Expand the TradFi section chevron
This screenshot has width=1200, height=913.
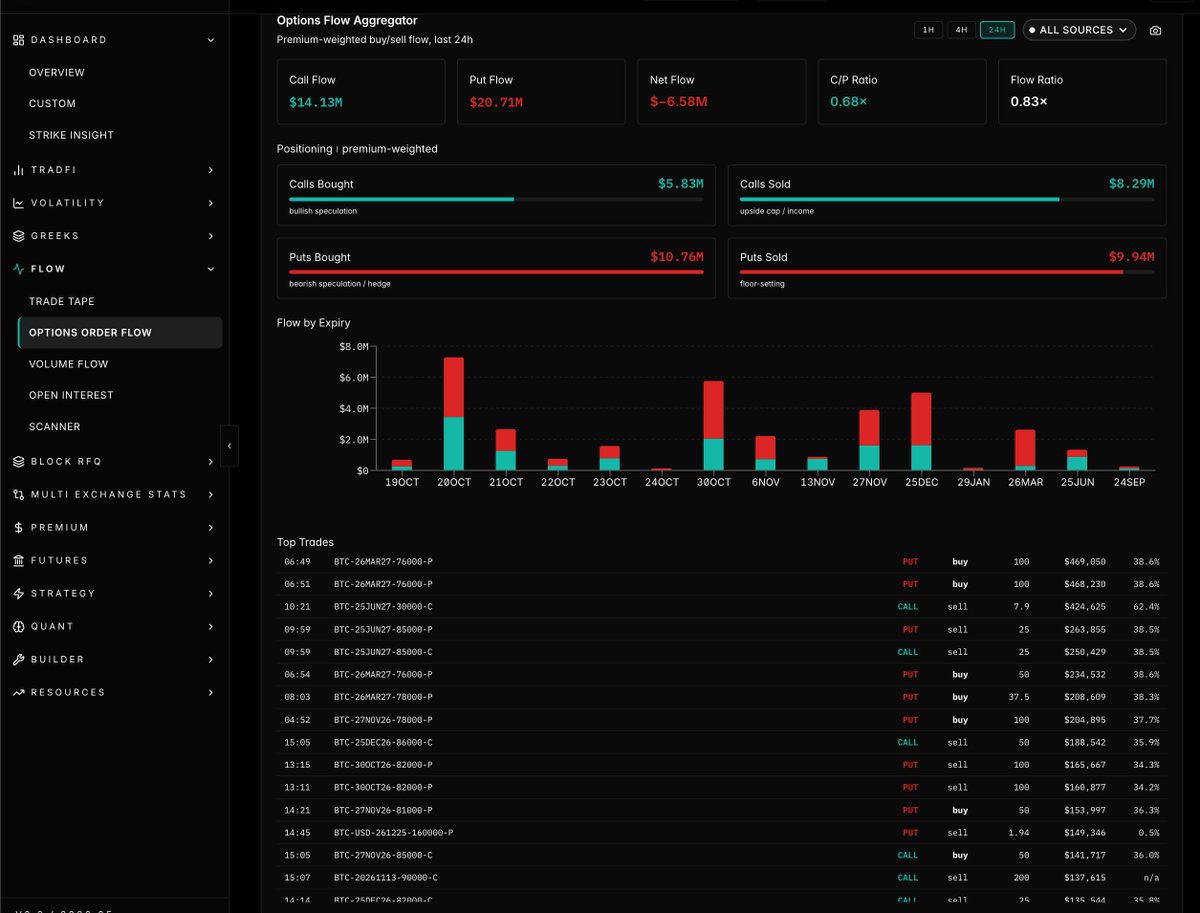click(210, 170)
